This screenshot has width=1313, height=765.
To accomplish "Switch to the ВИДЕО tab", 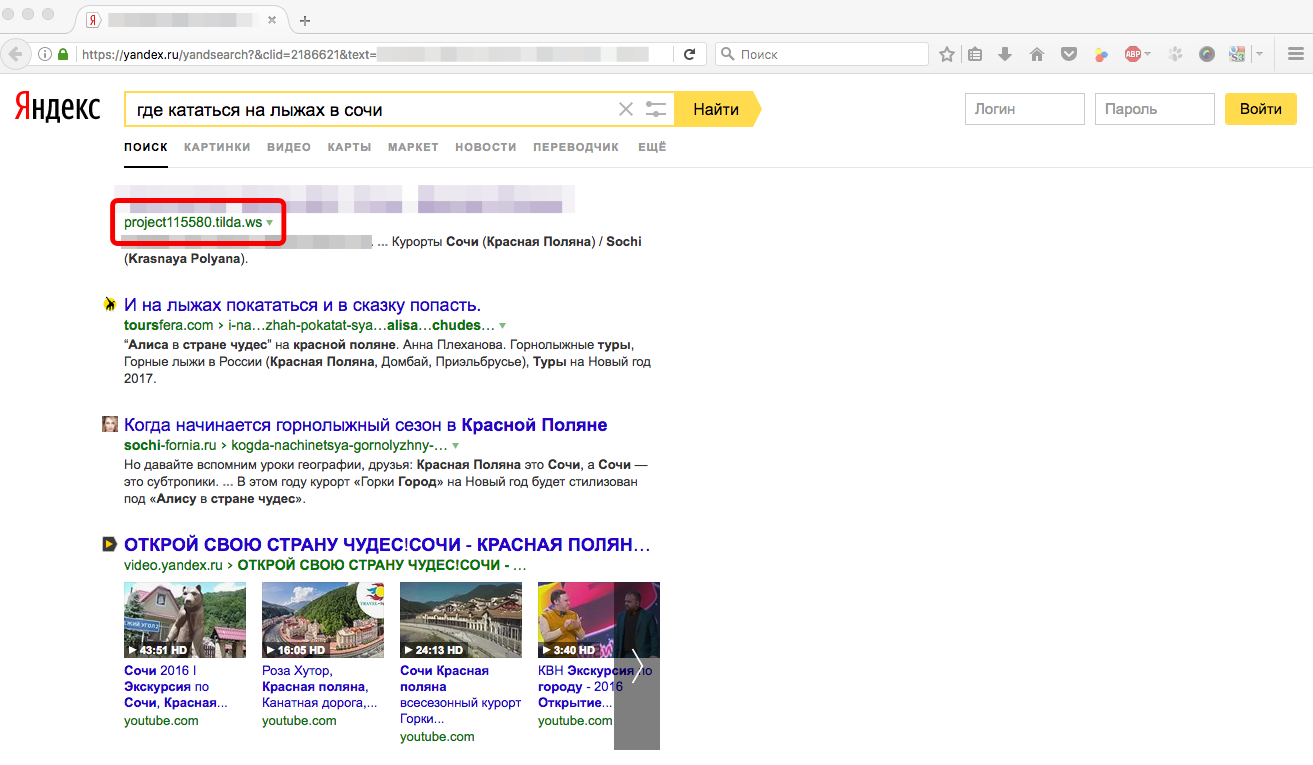I will (289, 147).
